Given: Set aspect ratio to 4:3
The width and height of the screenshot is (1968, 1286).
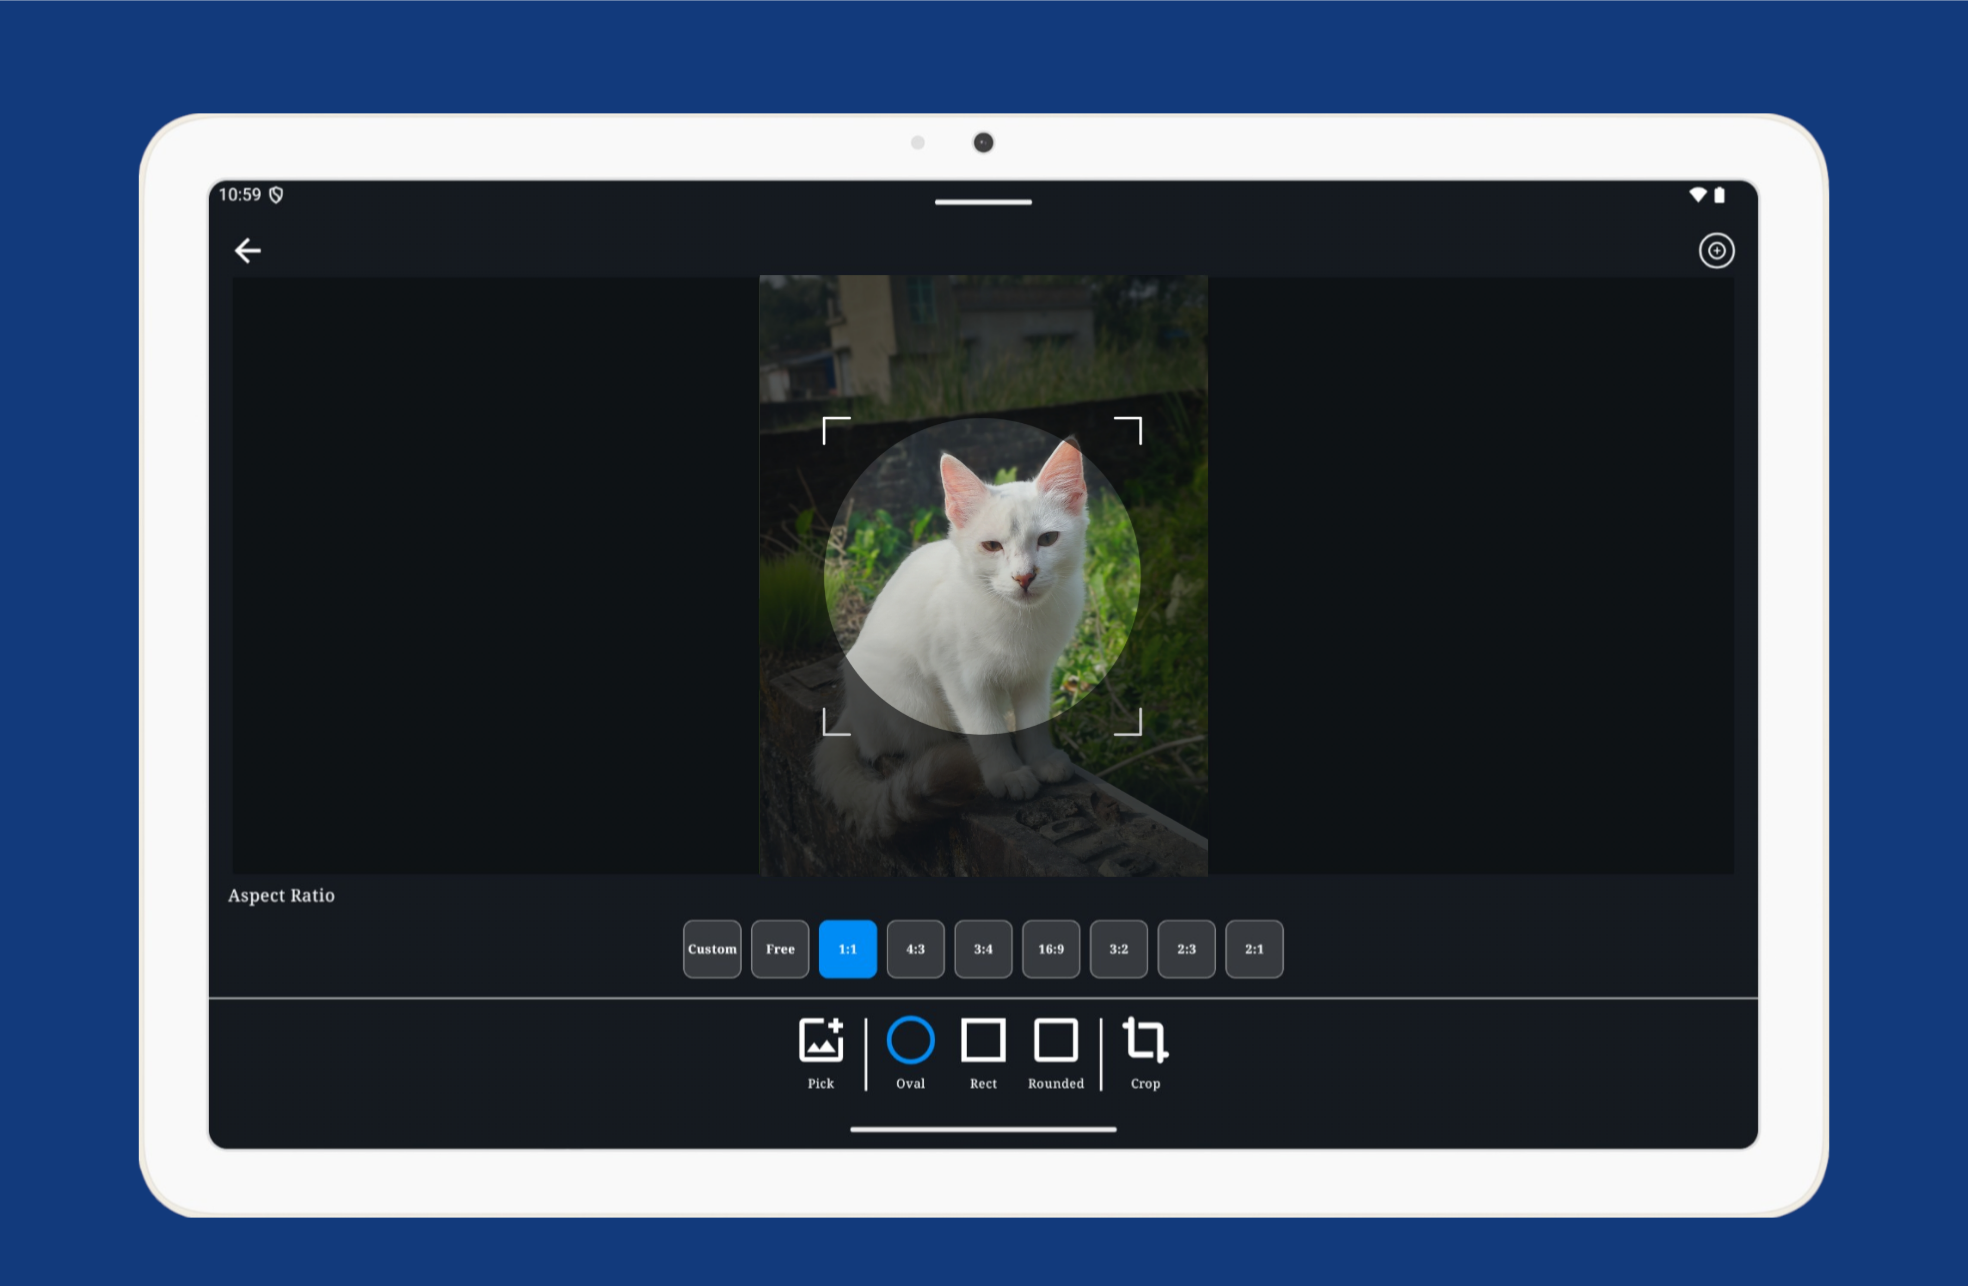Looking at the screenshot, I should [x=915, y=949].
